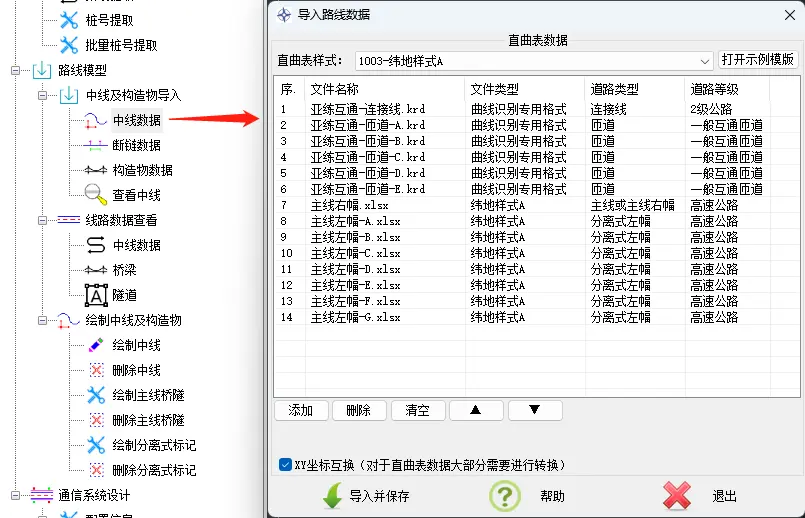
Task: Select the 绘制中线 pencil icon
Action: [95, 345]
